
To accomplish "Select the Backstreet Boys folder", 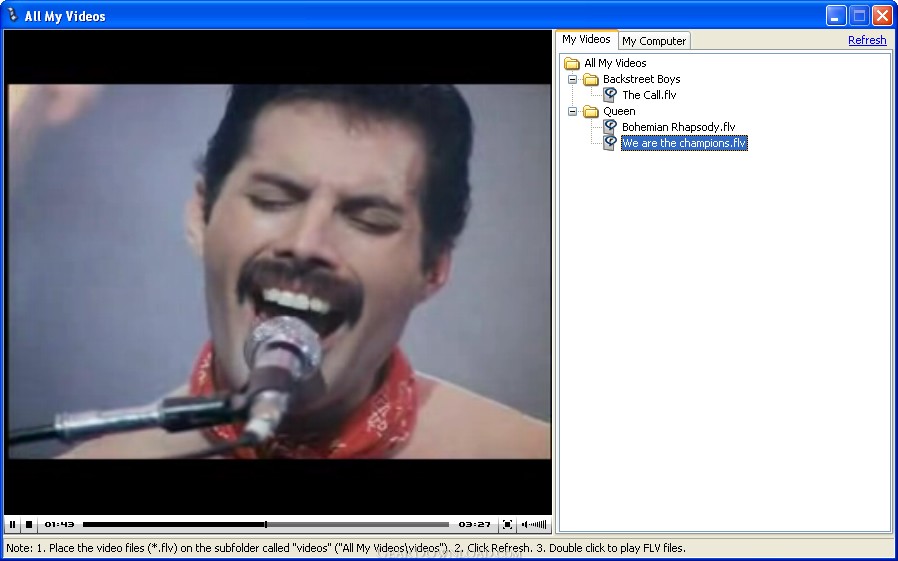I will click(x=641, y=79).
